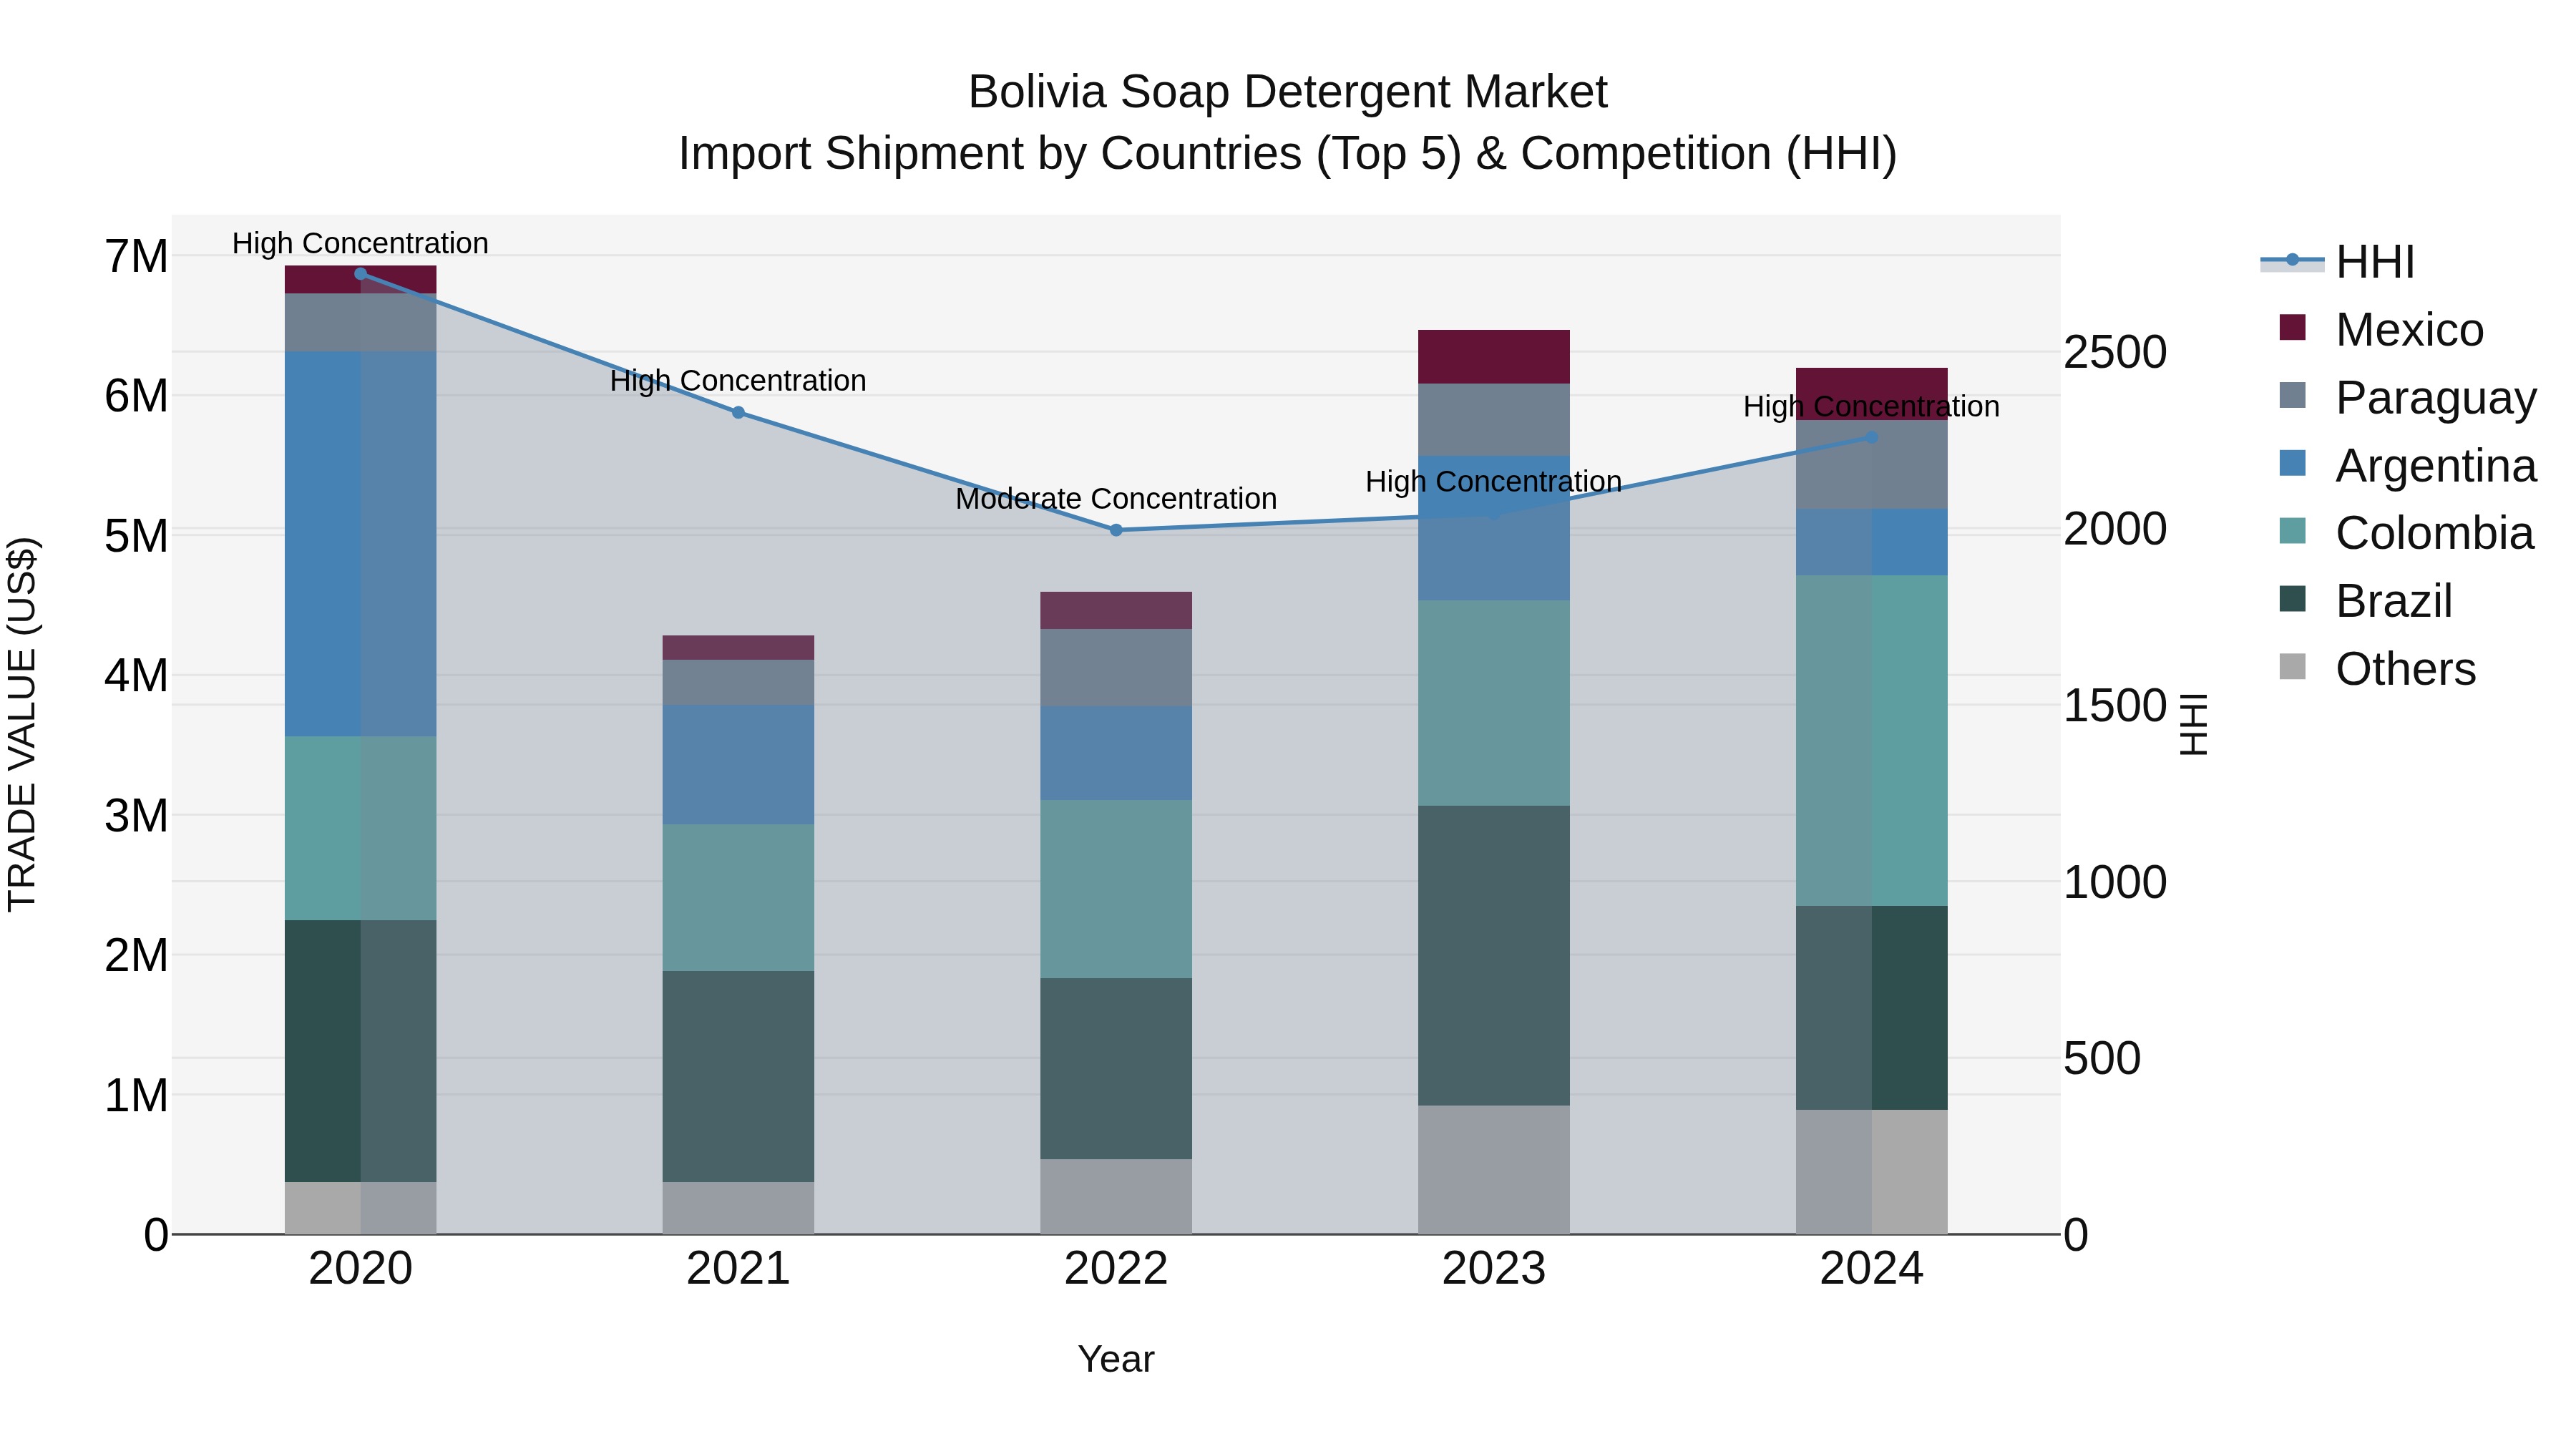
Task: Click the Mexico color swatch in legend
Action: tap(2292, 327)
